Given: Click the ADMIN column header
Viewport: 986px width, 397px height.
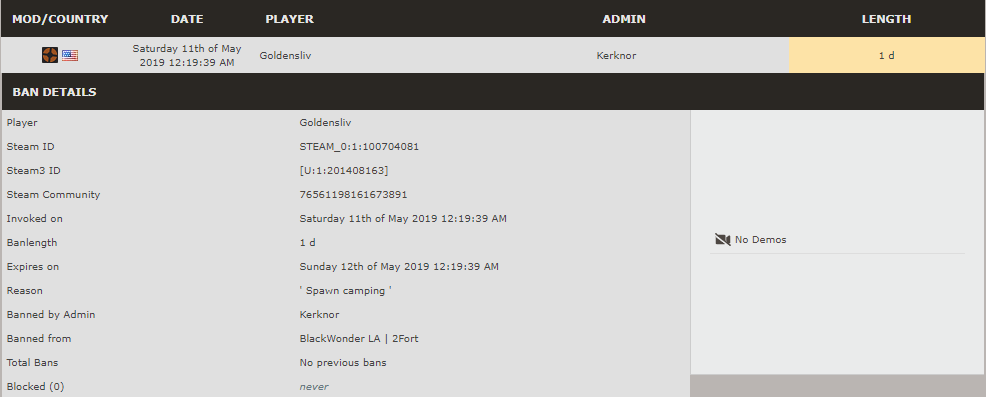Looking at the screenshot, I should pyautogui.click(x=624, y=19).
